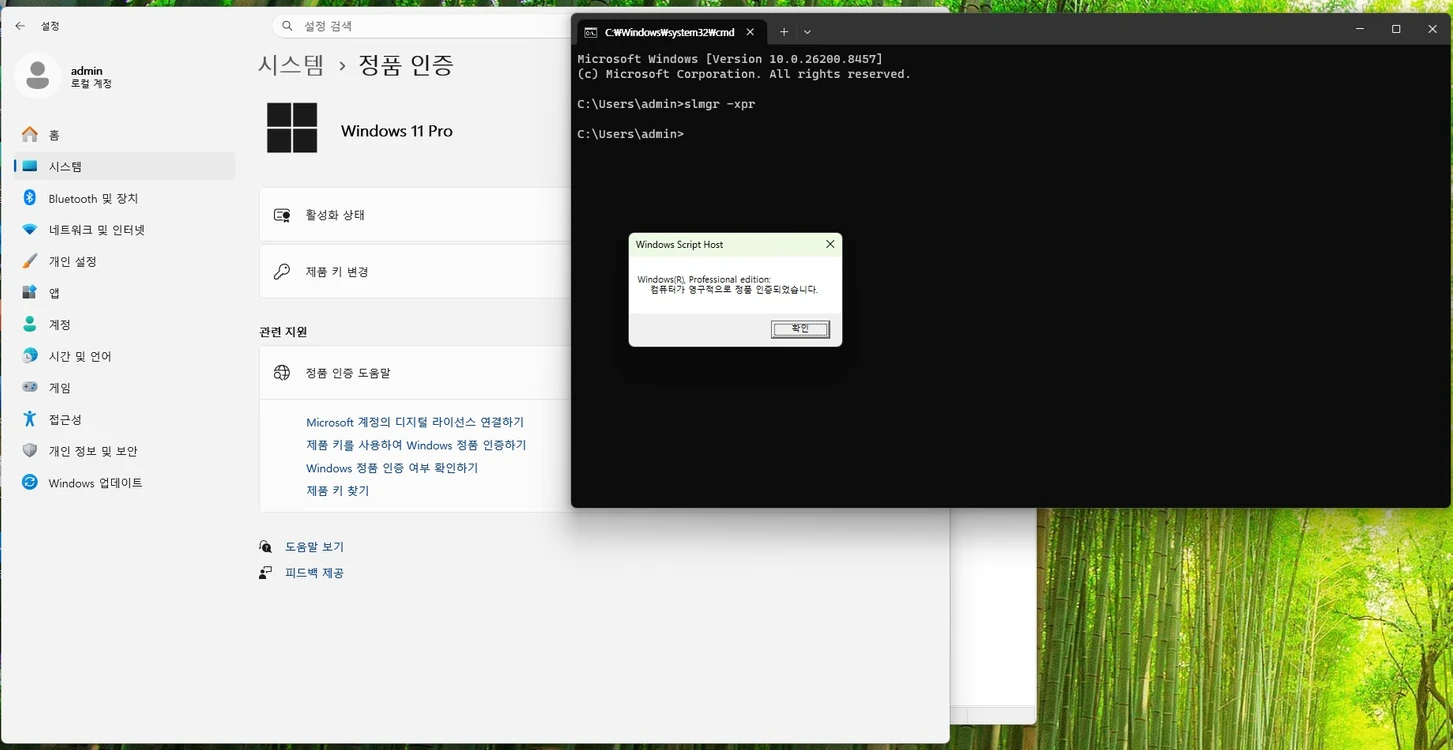The height and width of the screenshot is (750, 1453).
Task: Select 시스템 in the Settings sidebar
Action: 125,166
